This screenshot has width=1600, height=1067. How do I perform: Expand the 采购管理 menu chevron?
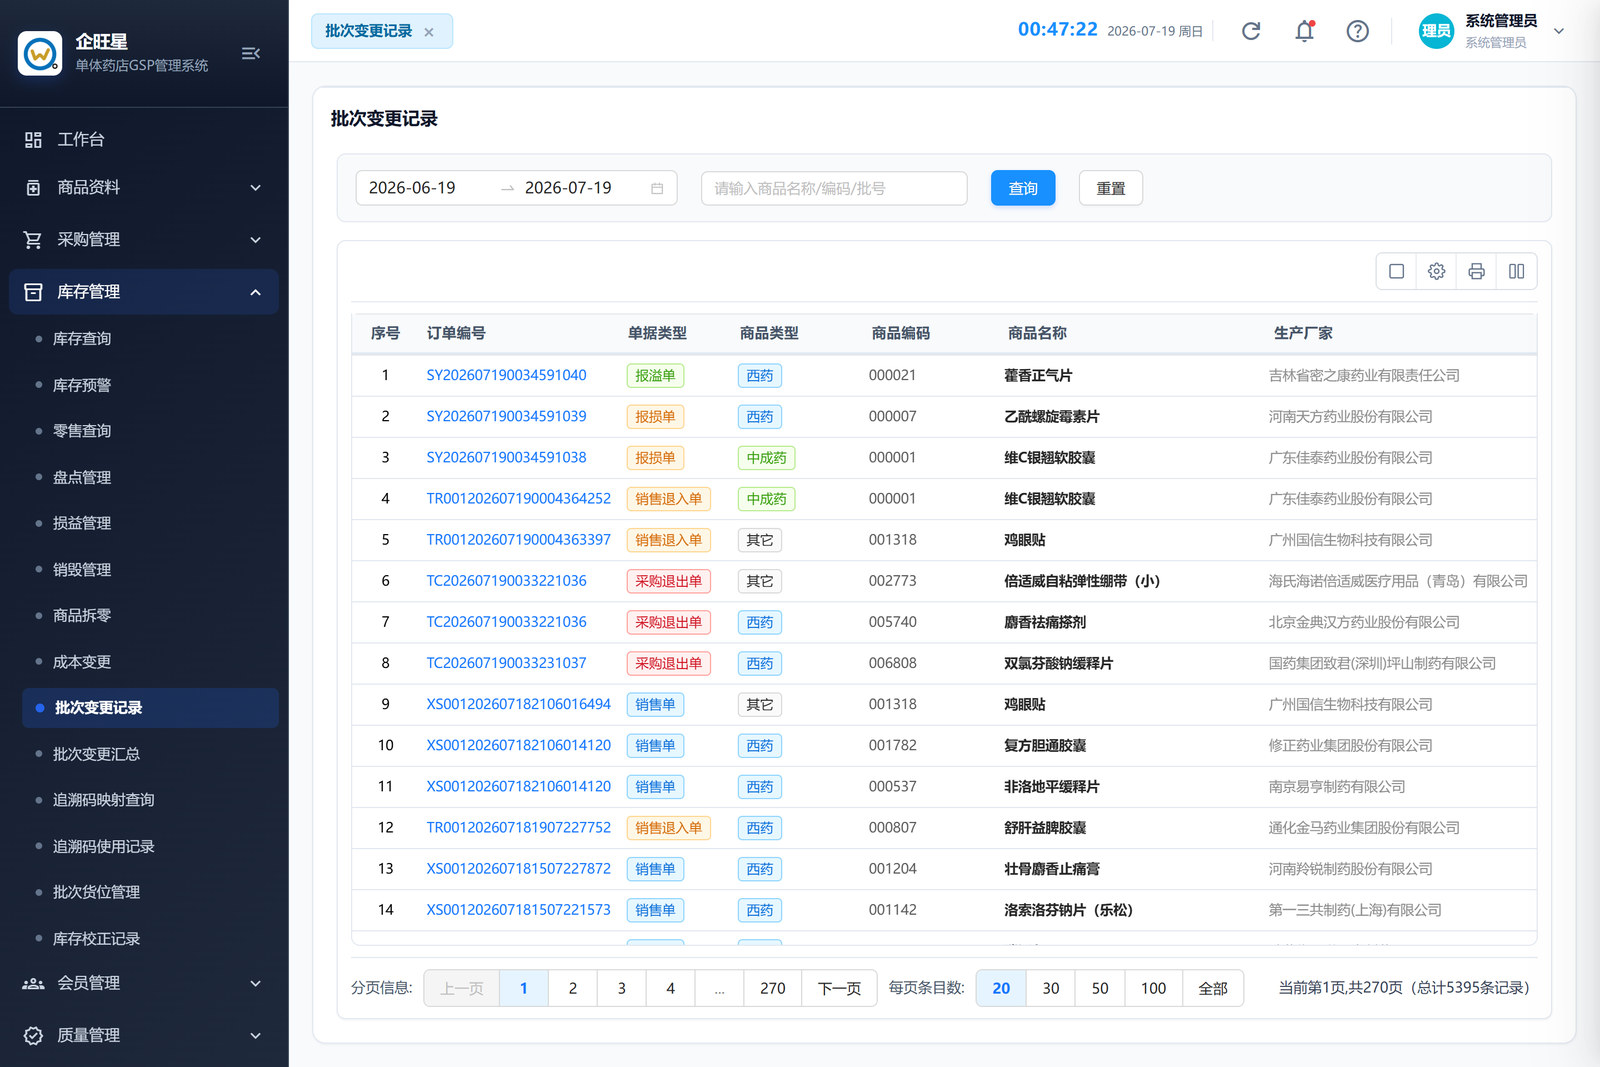click(x=255, y=240)
